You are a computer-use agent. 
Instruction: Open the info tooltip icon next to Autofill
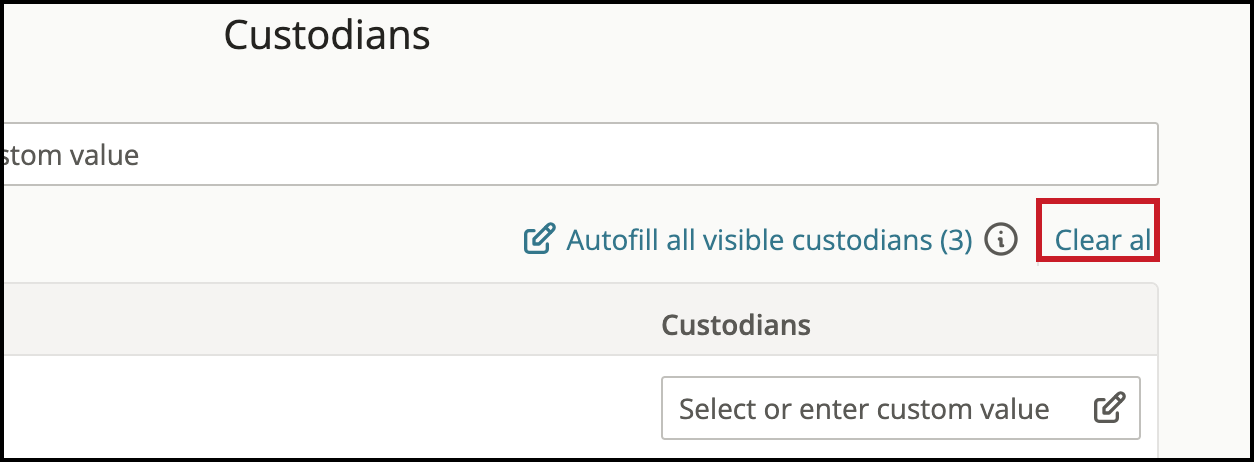click(x=1001, y=240)
